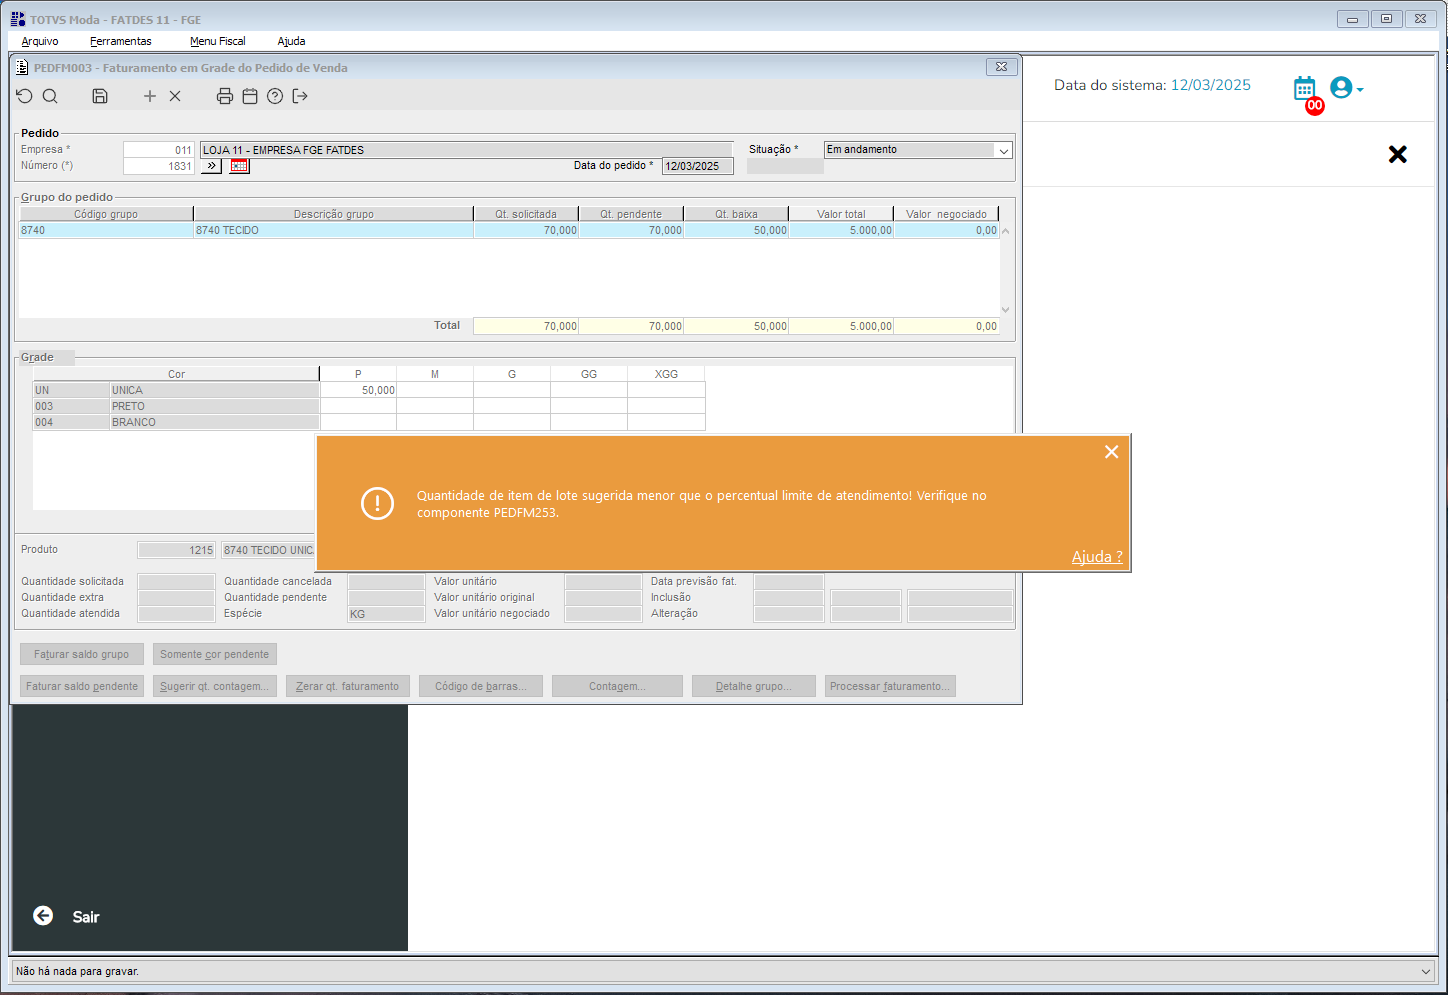This screenshot has width=1448, height=995.
Task: Click the M size column header
Action: click(435, 374)
